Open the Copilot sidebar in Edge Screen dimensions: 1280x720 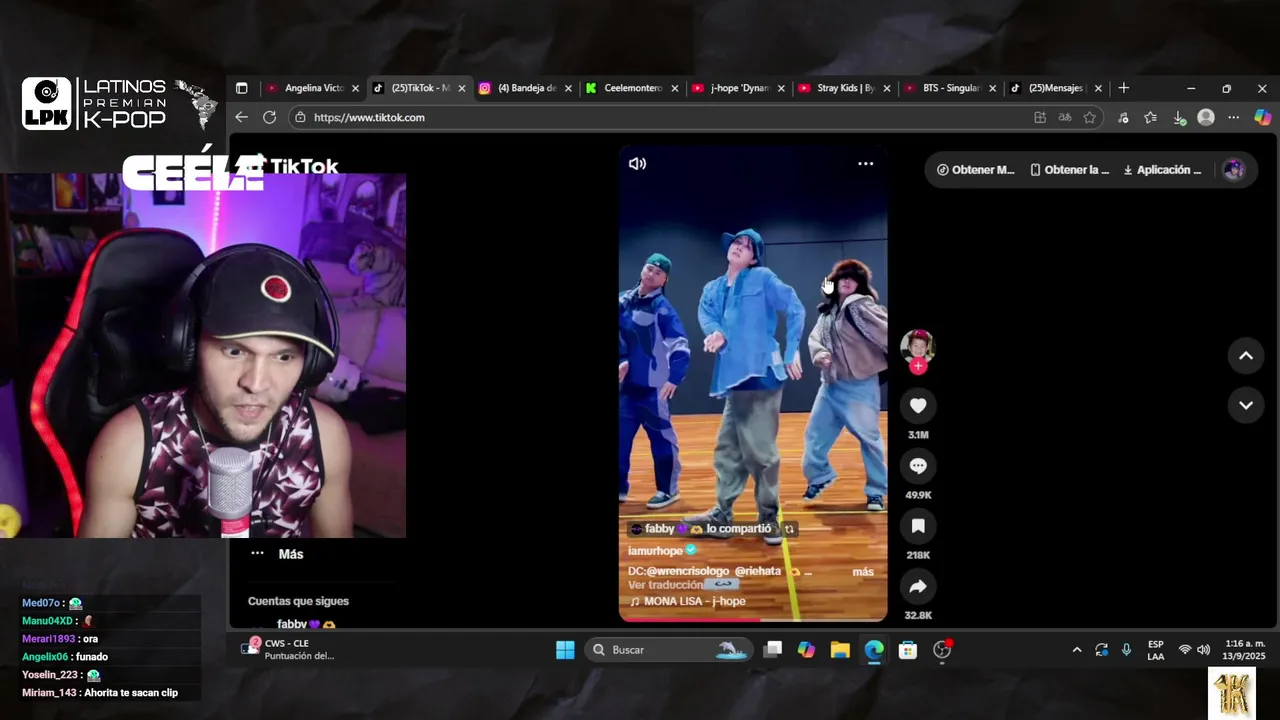[1262, 117]
